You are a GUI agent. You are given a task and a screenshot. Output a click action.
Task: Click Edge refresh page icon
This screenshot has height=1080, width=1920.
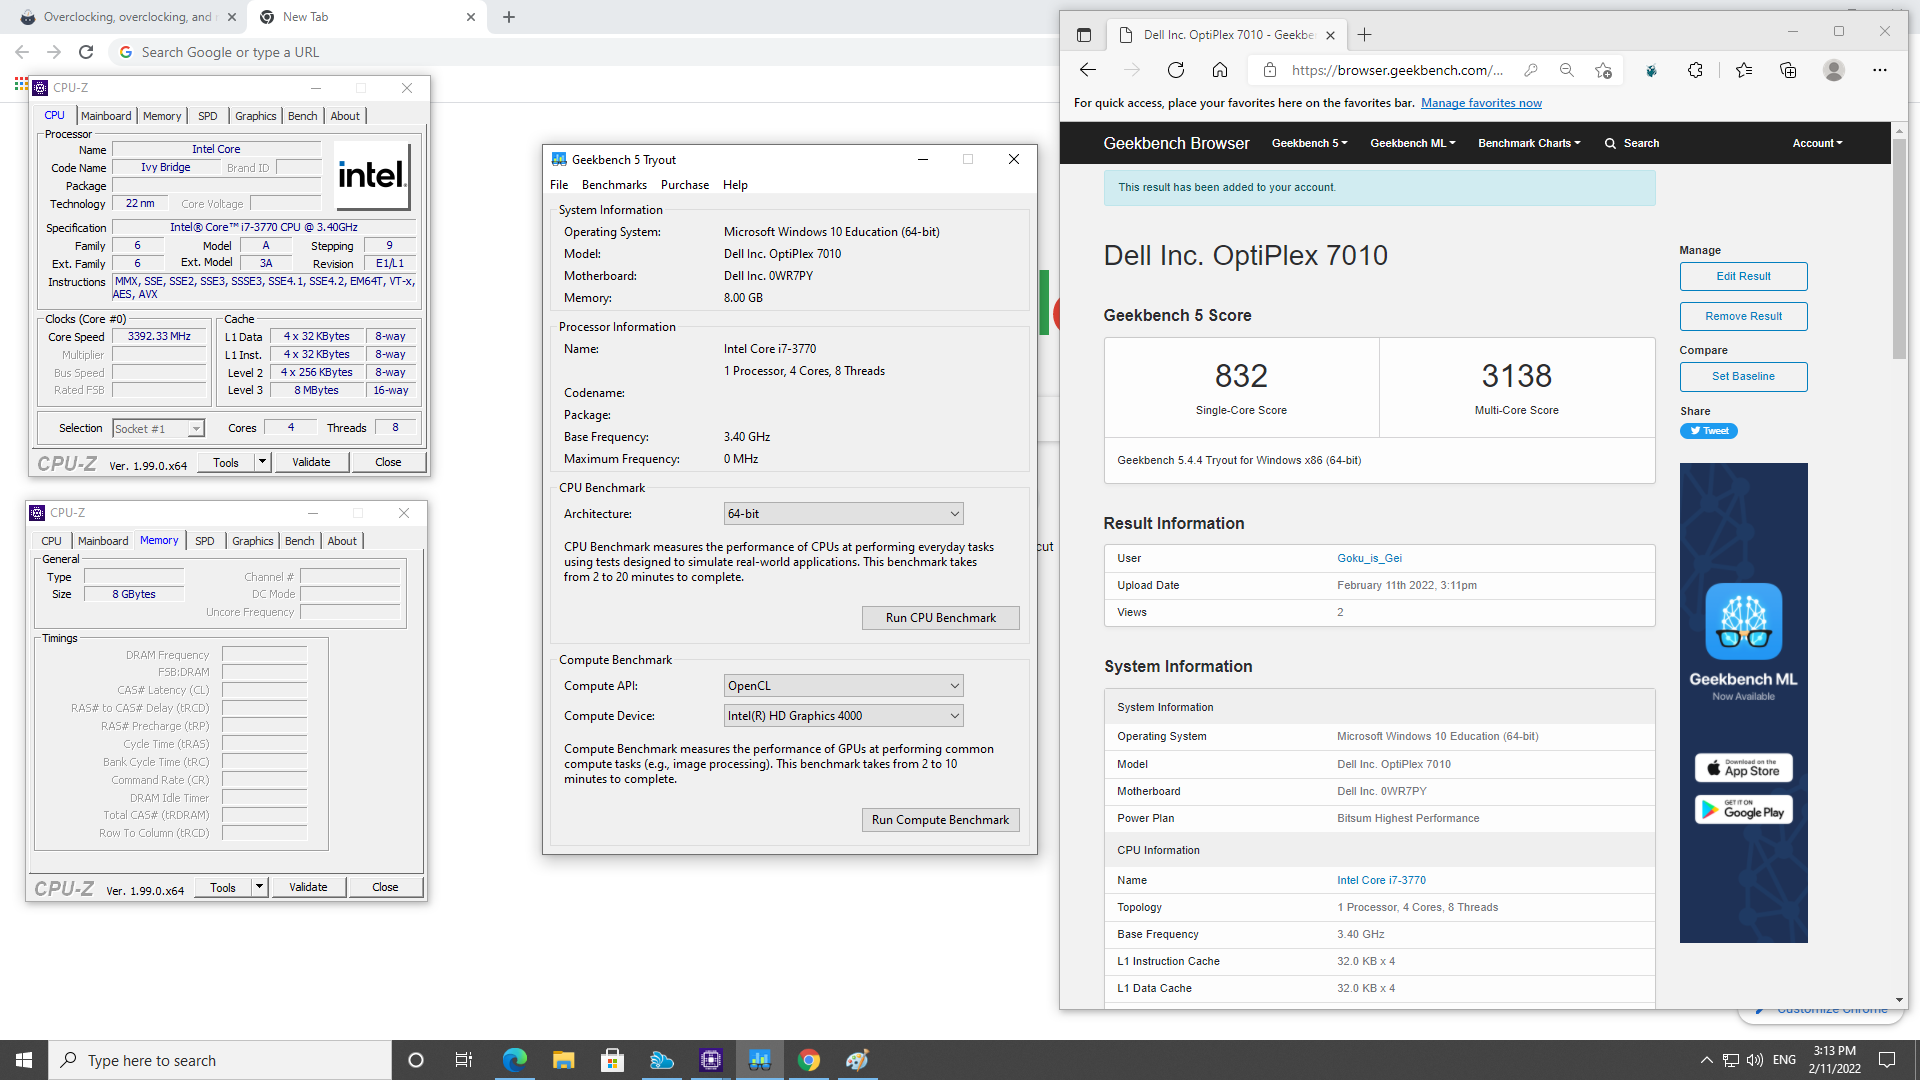tap(1176, 70)
